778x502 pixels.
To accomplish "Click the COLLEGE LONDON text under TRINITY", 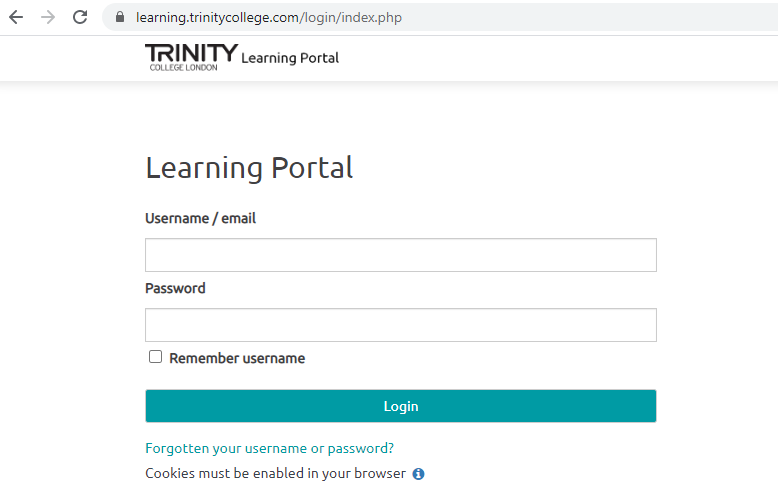I will pyautogui.click(x=184, y=67).
